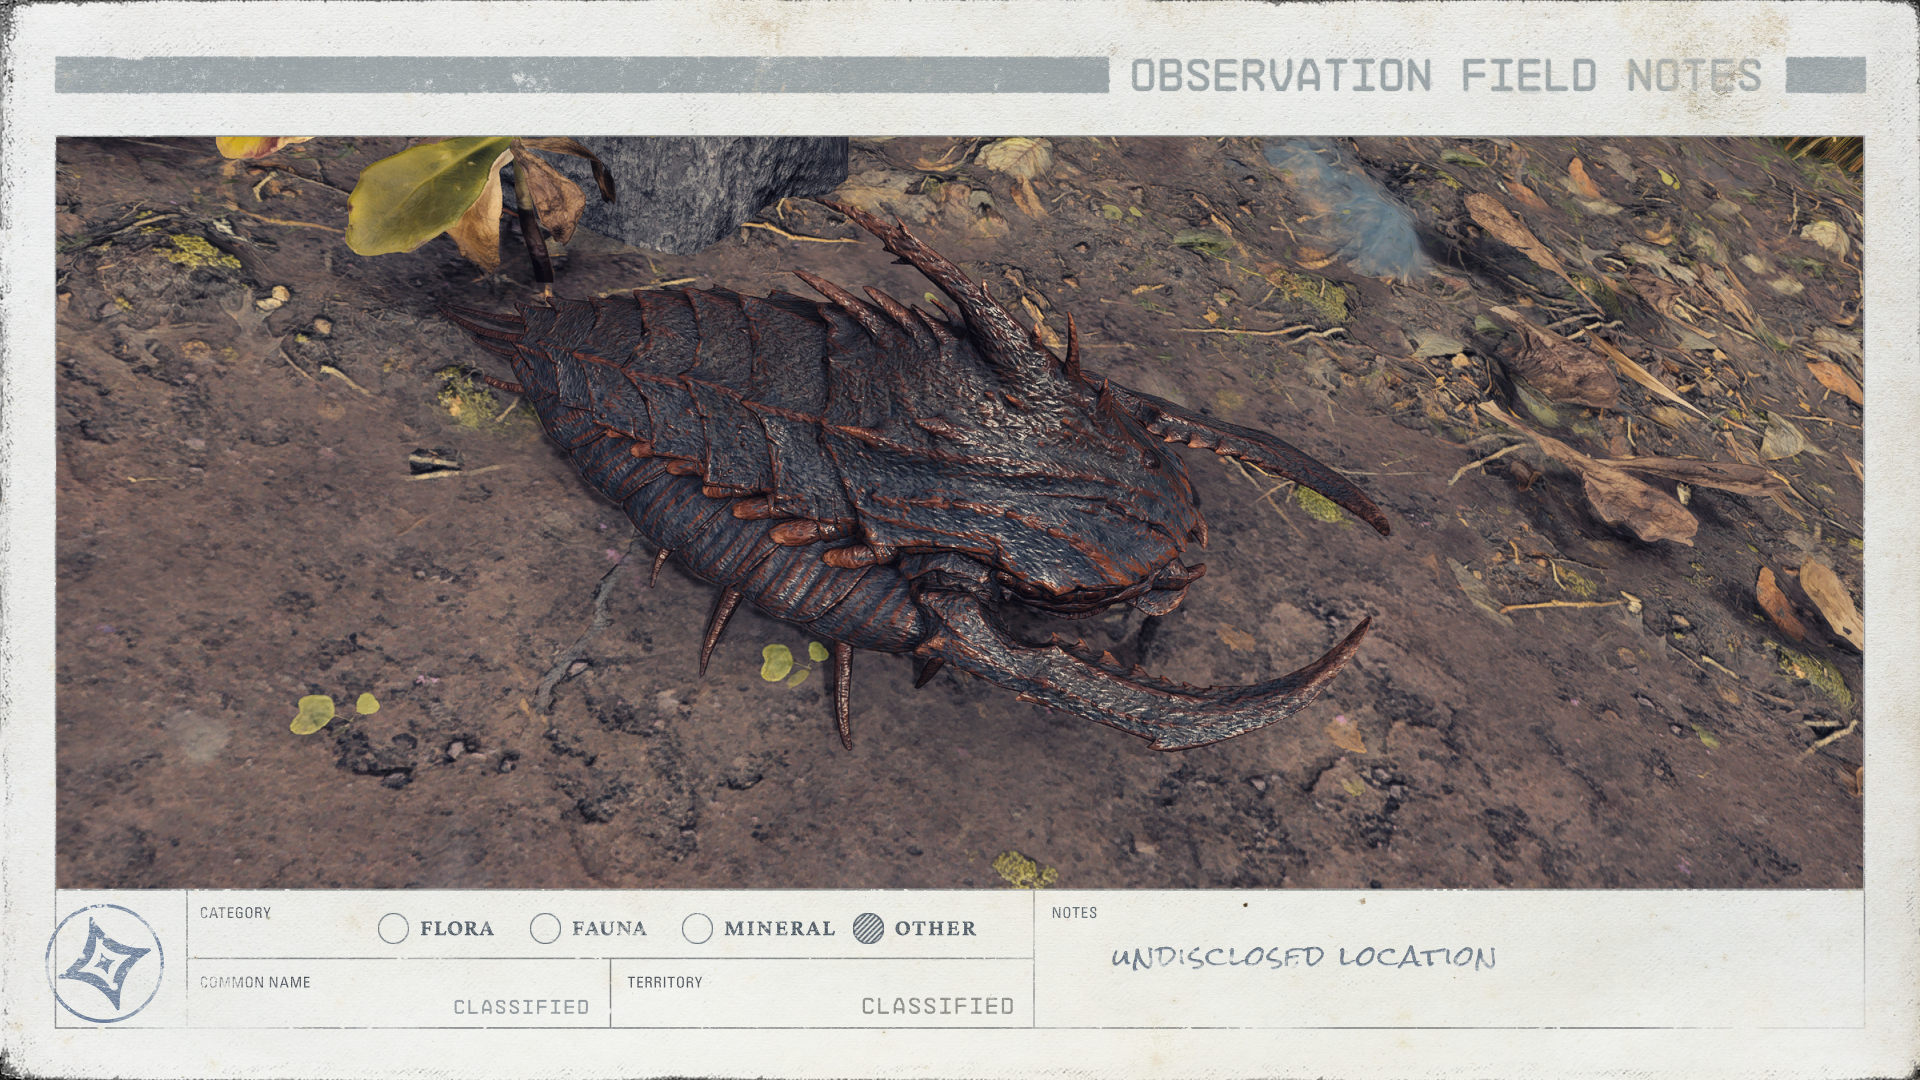
Task: Select the Flora category radio button
Action: (394, 928)
